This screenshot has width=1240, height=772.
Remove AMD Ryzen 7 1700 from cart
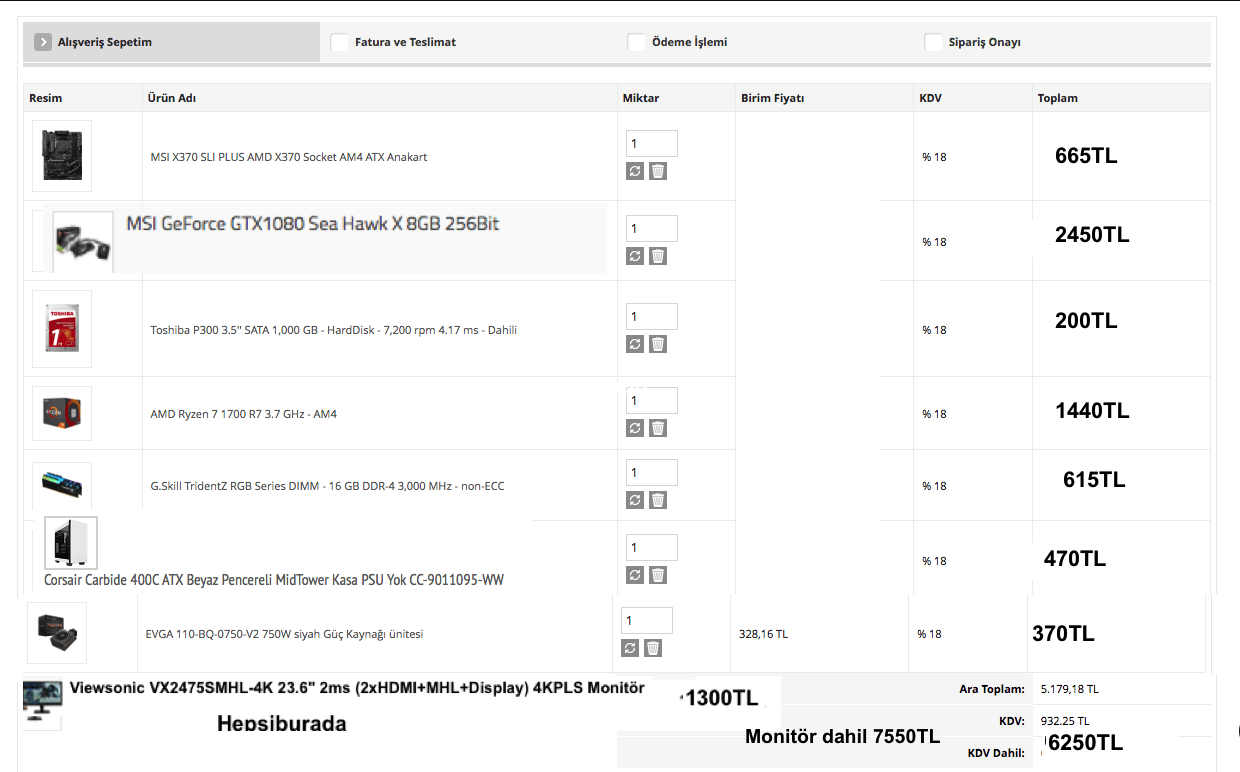point(657,428)
